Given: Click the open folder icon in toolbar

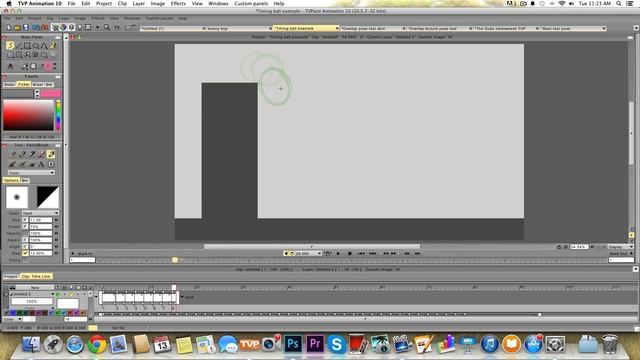Looking at the screenshot, I should click(17, 27).
